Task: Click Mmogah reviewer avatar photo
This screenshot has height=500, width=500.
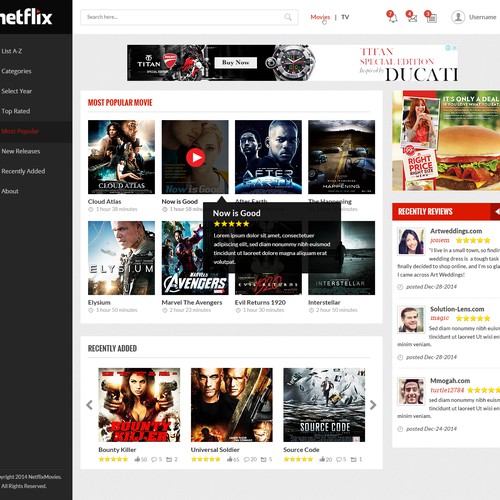Action: point(411,391)
